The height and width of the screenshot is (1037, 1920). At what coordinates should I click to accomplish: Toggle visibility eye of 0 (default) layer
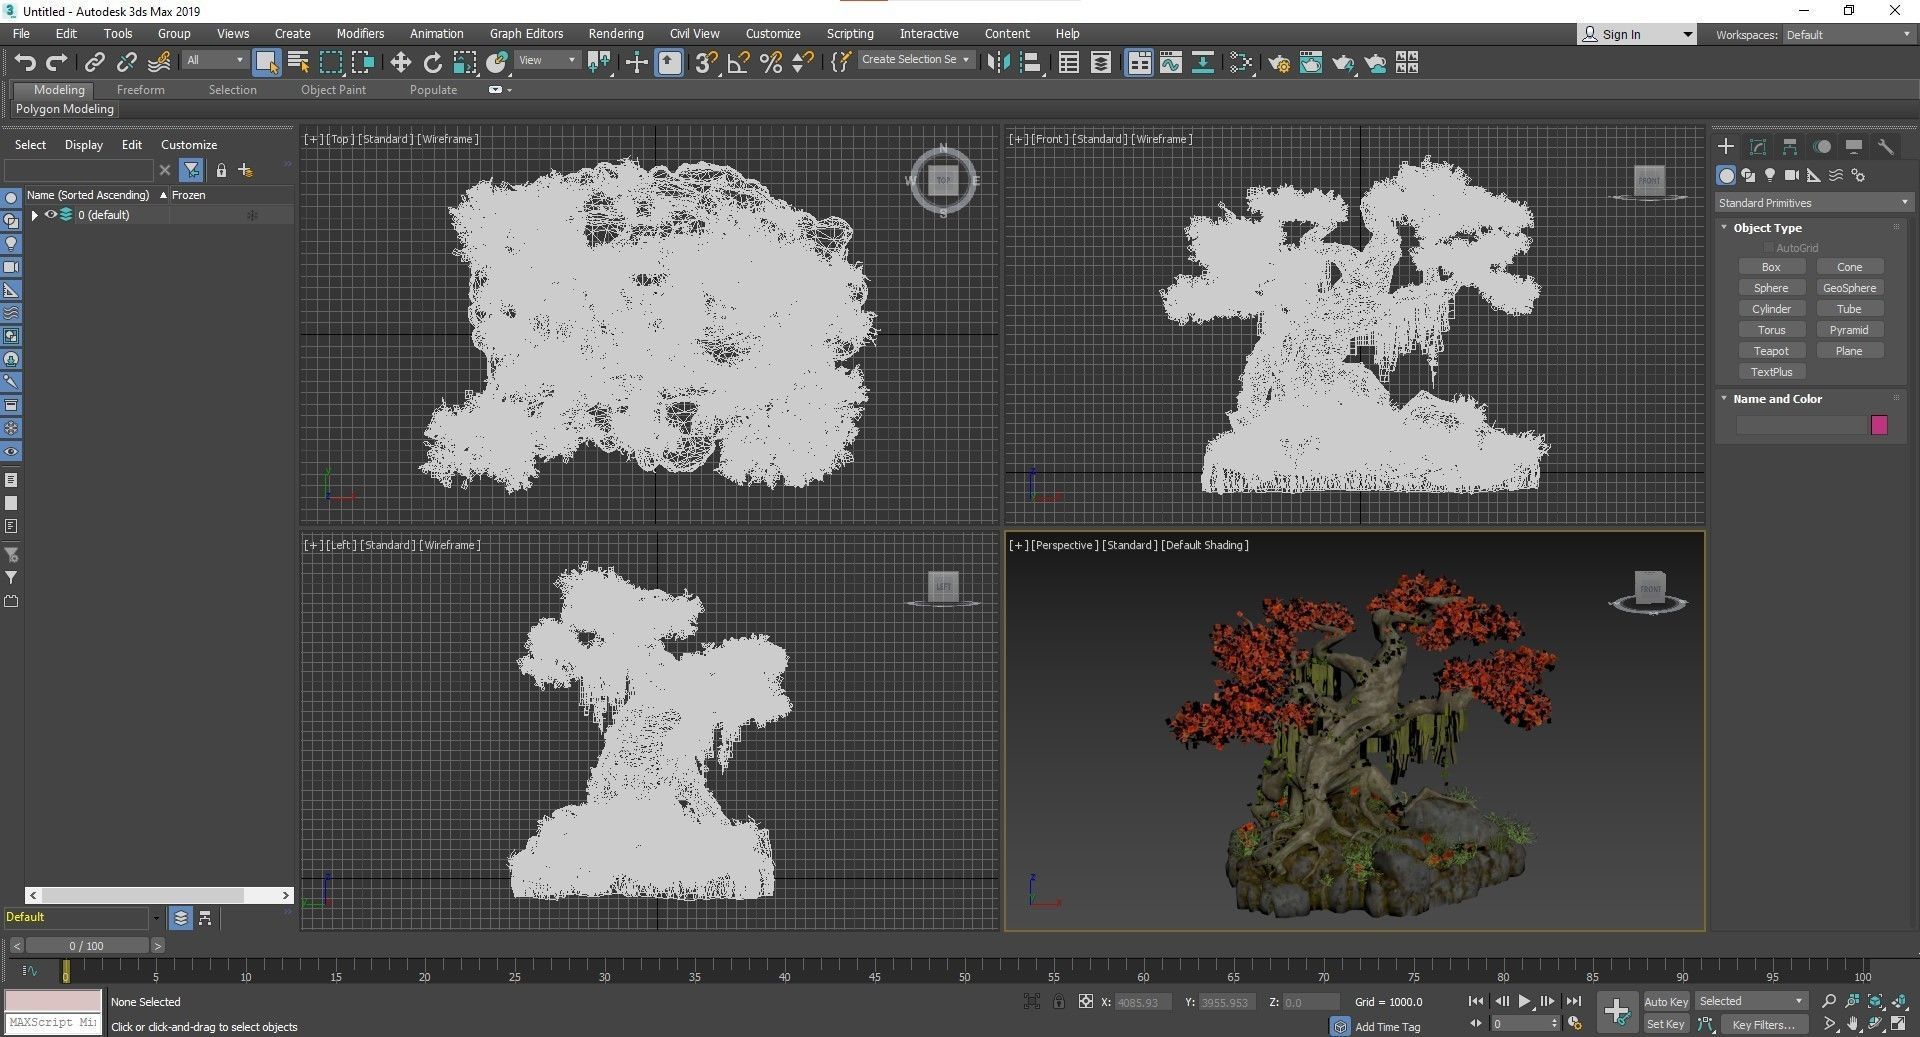tap(50, 214)
